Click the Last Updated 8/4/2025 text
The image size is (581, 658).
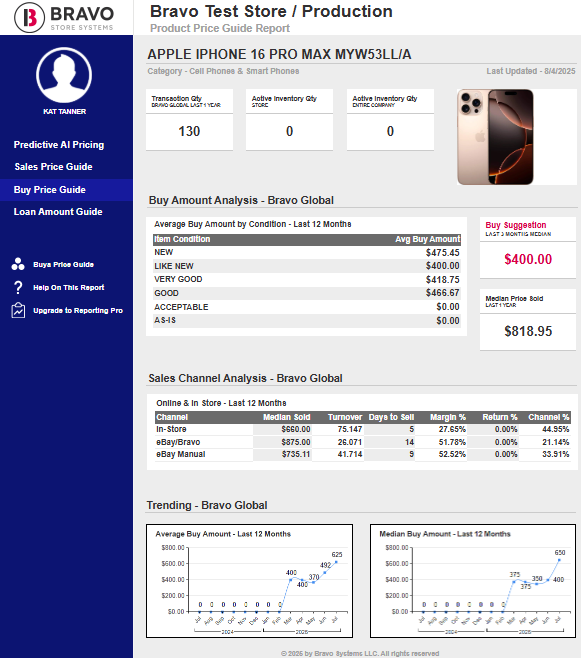[x=531, y=71]
